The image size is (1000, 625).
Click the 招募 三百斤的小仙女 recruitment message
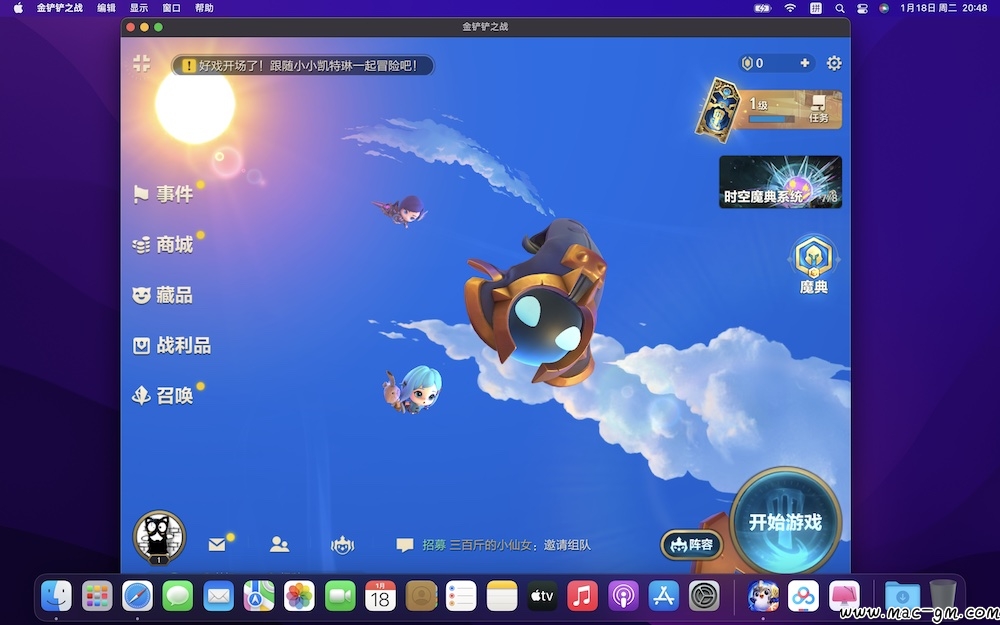pyautogui.click(x=506, y=545)
